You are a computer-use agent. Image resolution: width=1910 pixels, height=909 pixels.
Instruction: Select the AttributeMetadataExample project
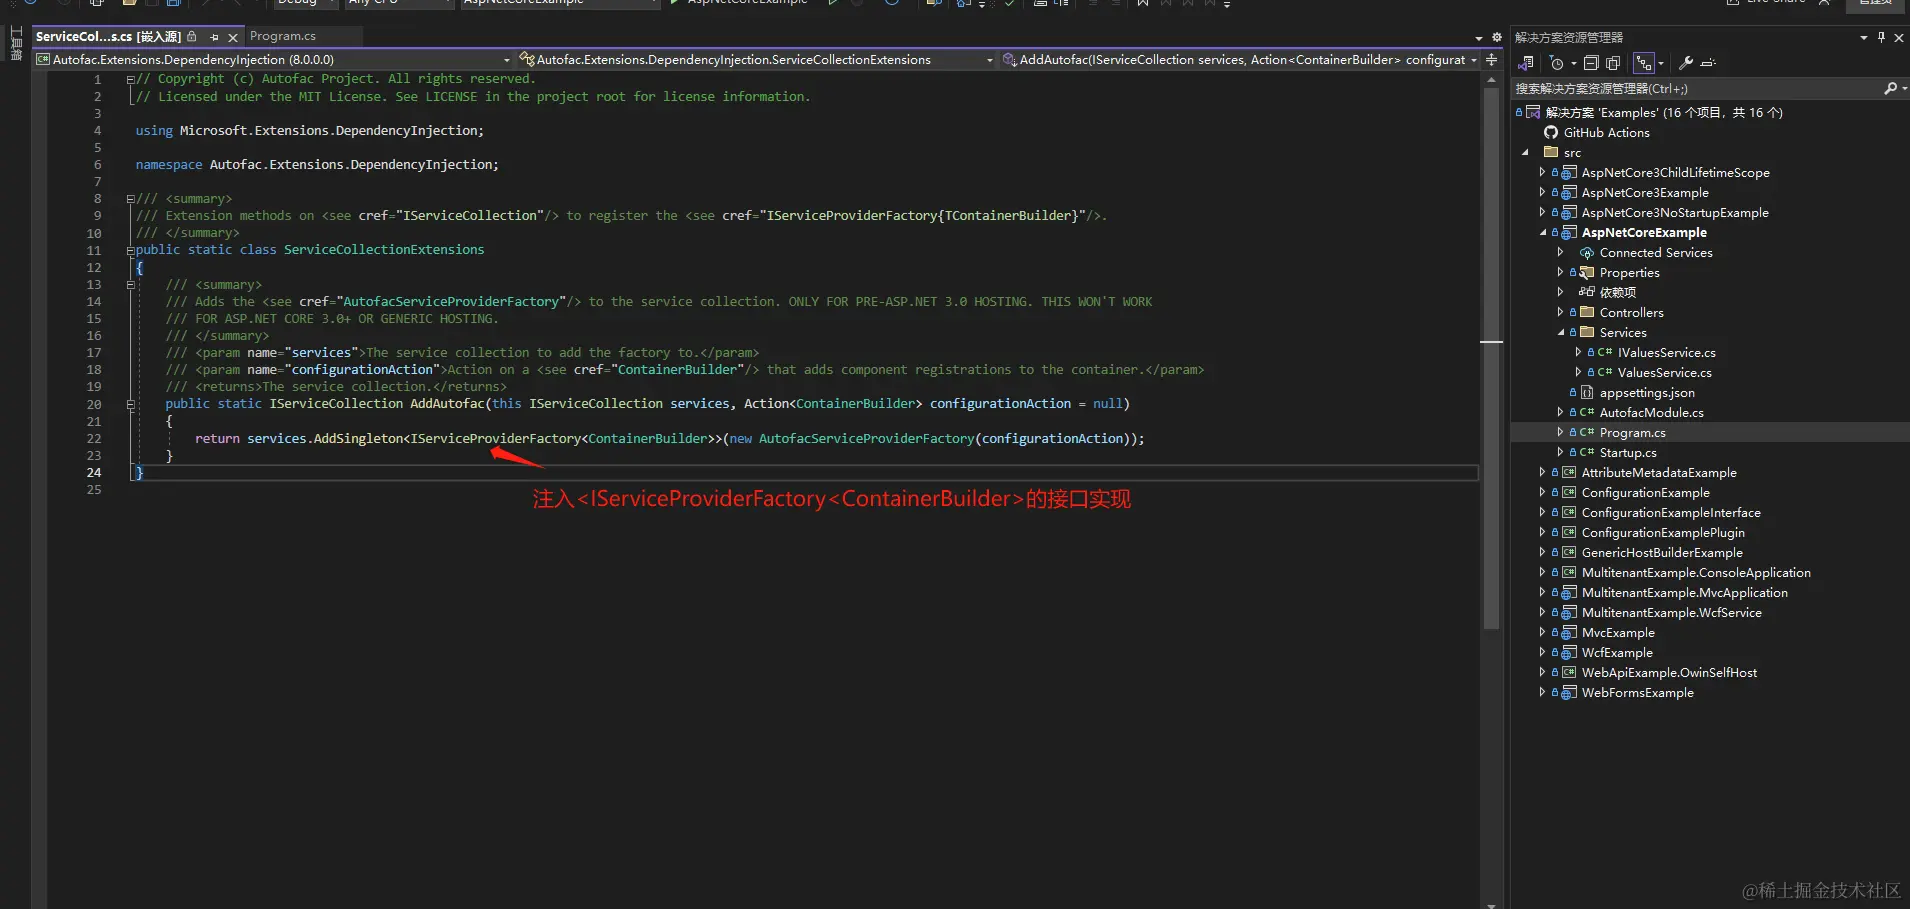(1658, 473)
